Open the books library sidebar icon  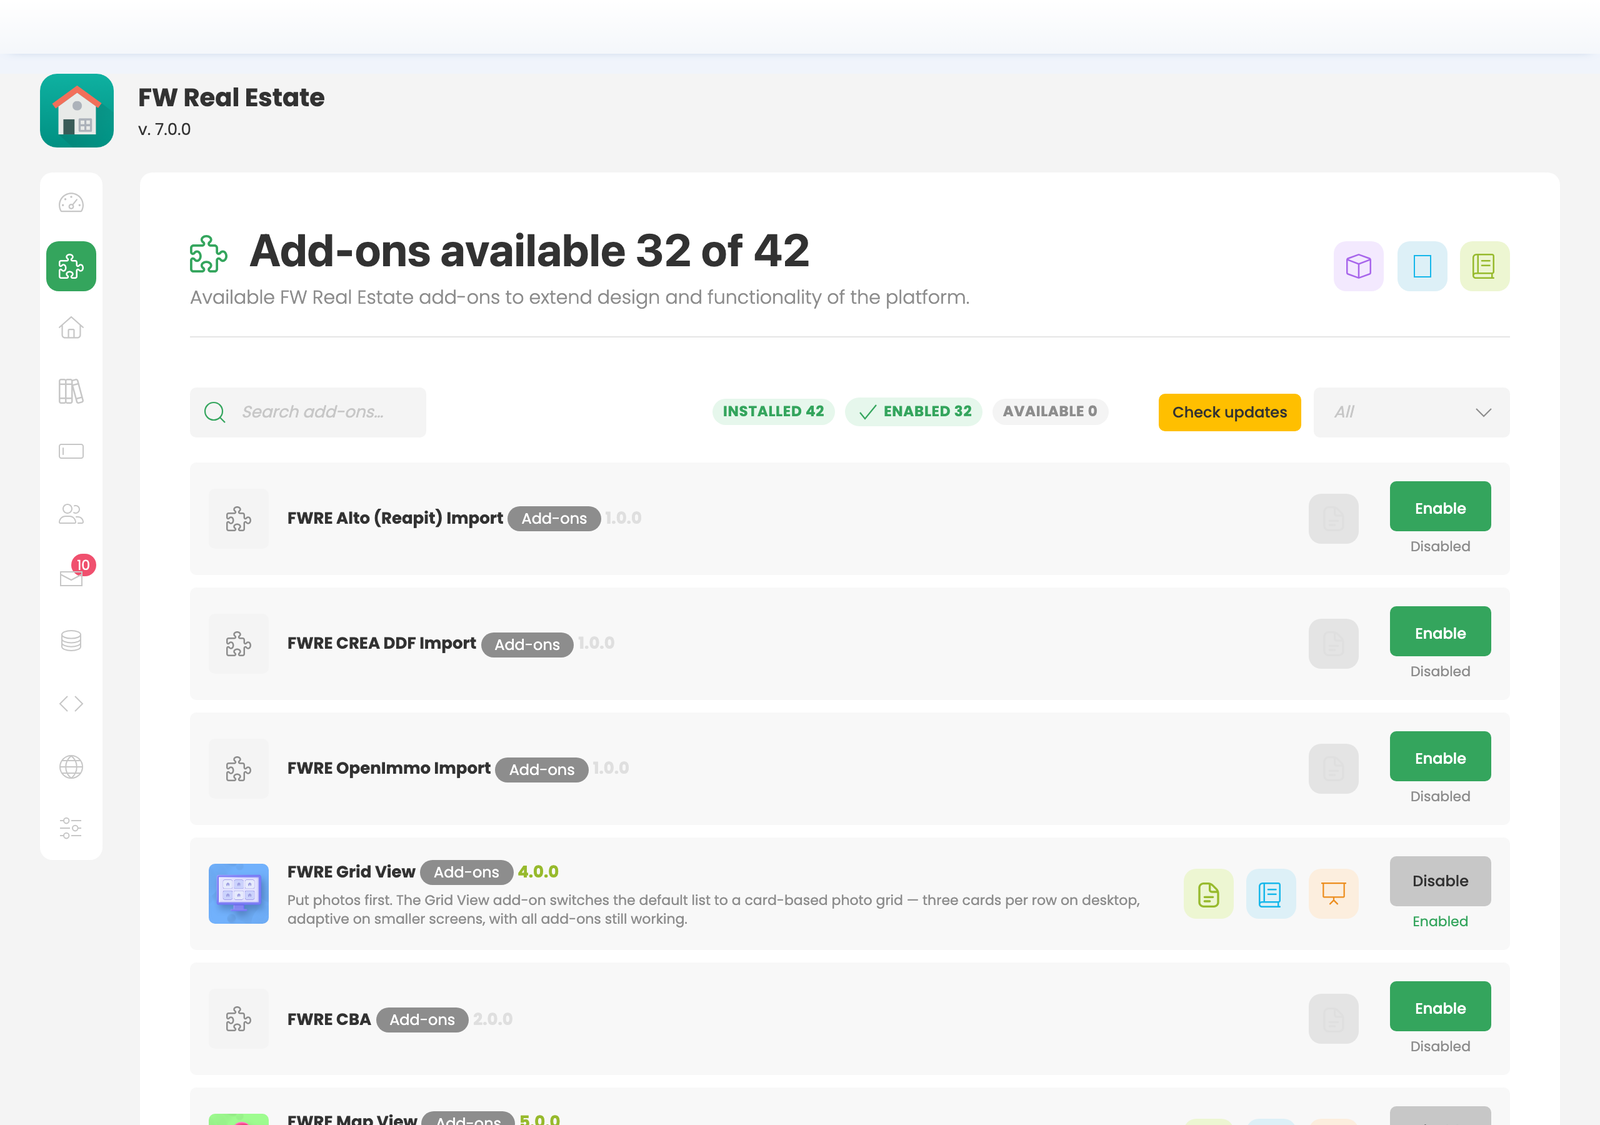tap(71, 391)
